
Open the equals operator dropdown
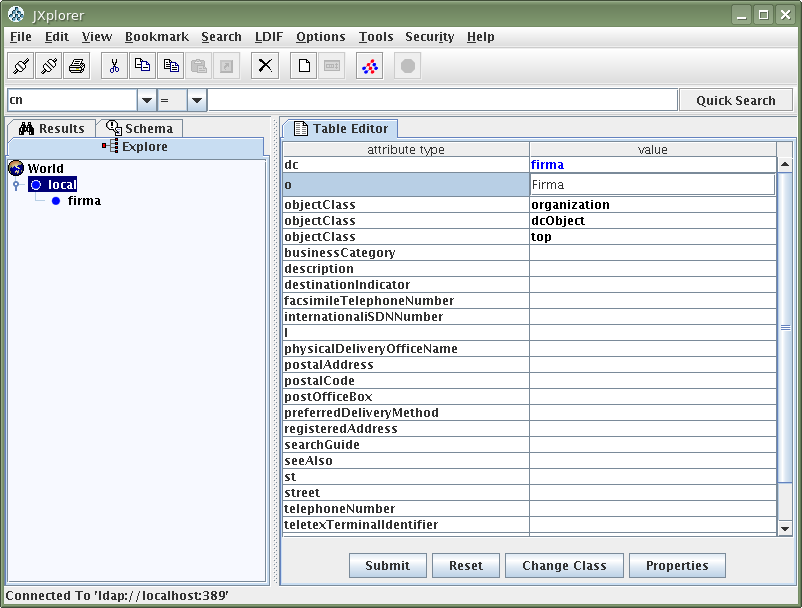click(197, 100)
